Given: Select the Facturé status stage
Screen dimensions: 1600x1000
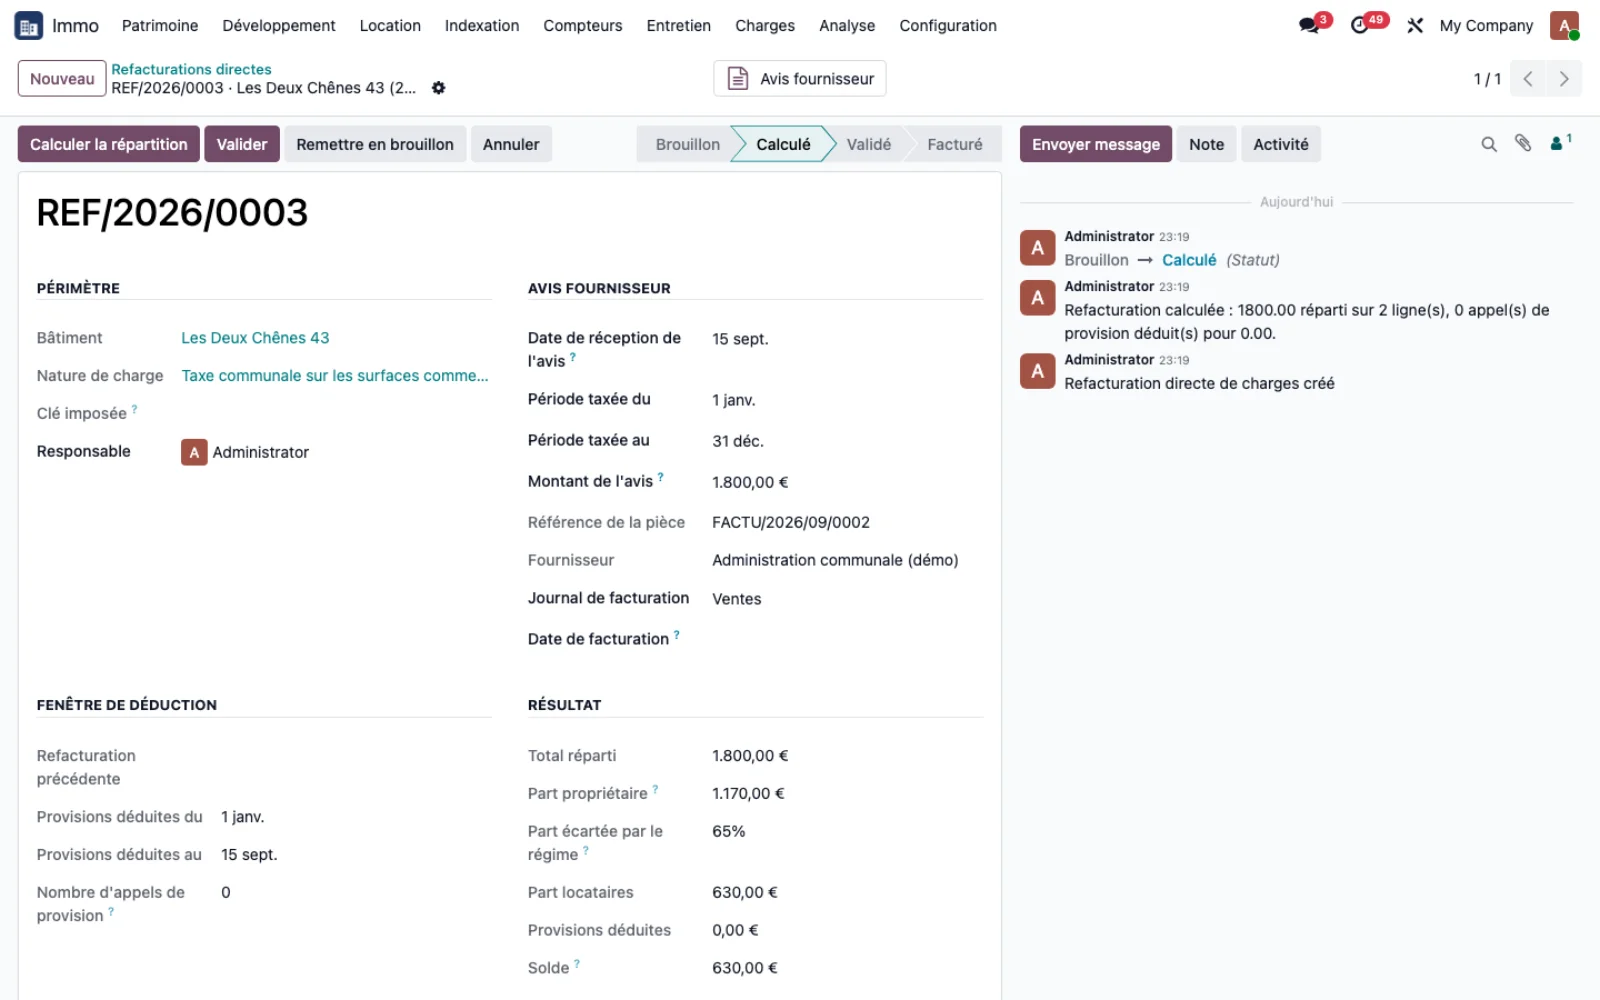Looking at the screenshot, I should coord(954,144).
